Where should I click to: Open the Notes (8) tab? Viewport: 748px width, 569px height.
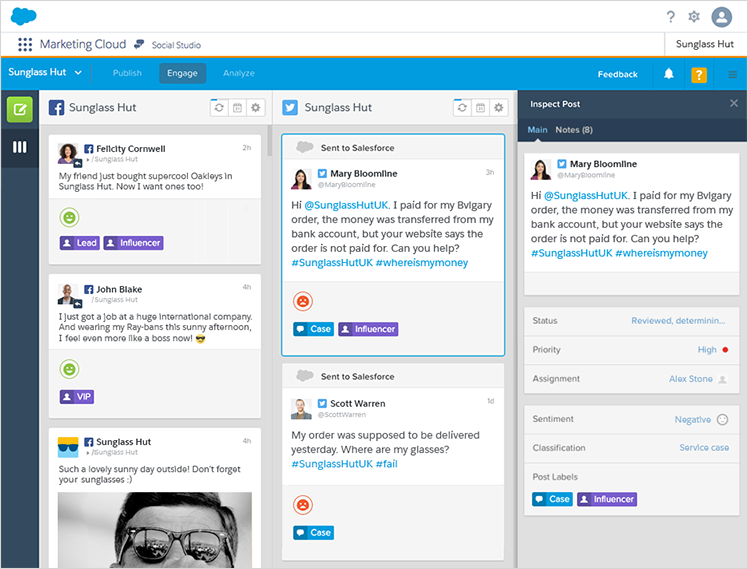point(574,130)
